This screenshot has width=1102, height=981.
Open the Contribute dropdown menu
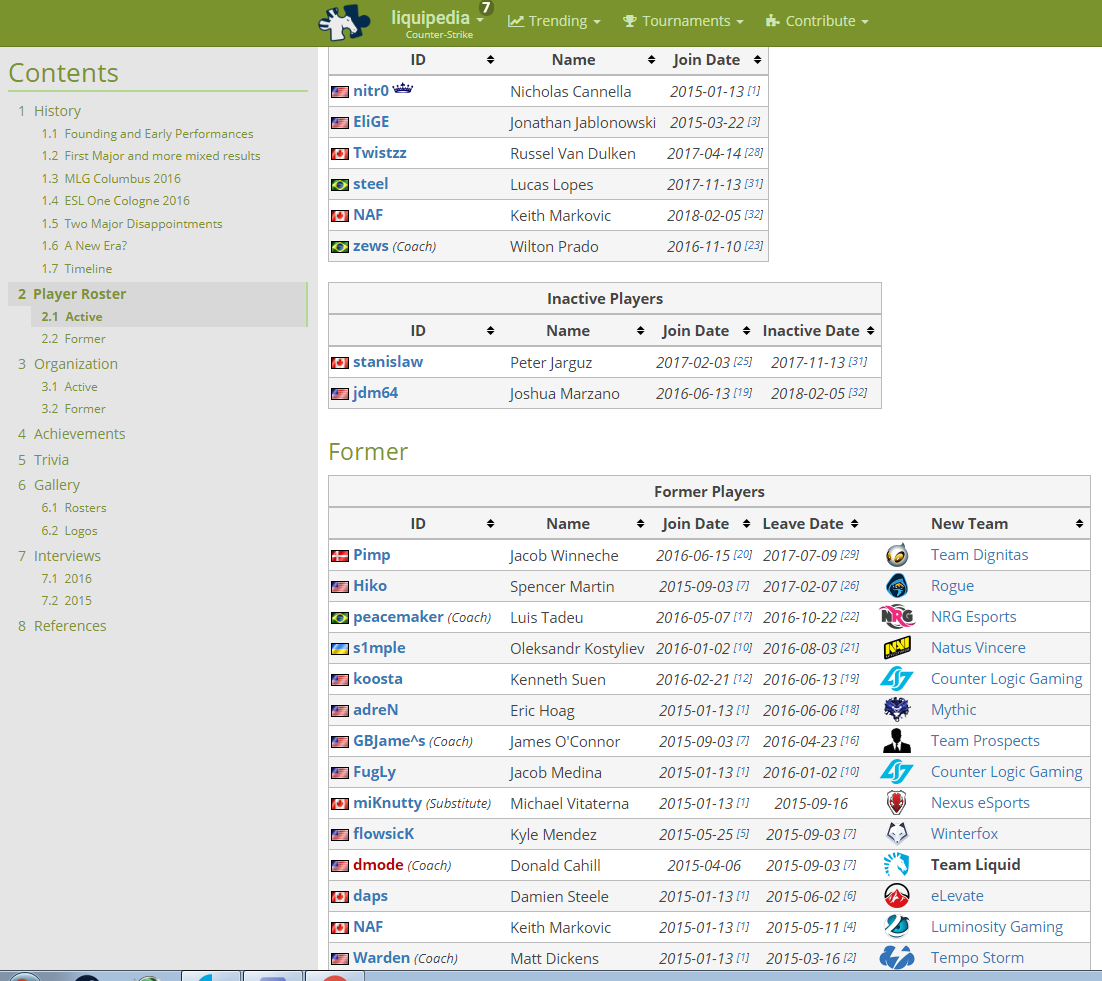[817, 21]
